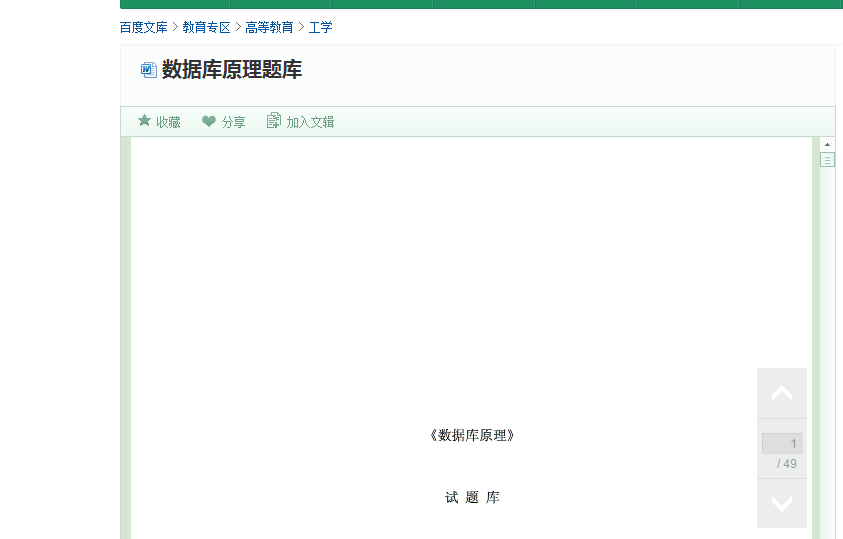
Task: Open the 教育专区 breadcrumb link
Action: pos(206,27)
